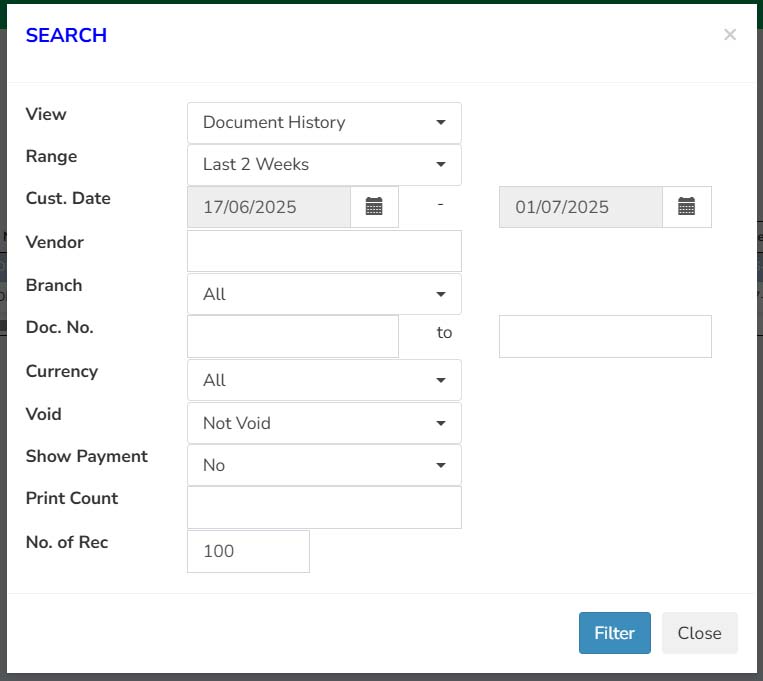This screenshot has width=763, height=681.
Task: Open the start date calendar picker icon
Action: (374, 206)
